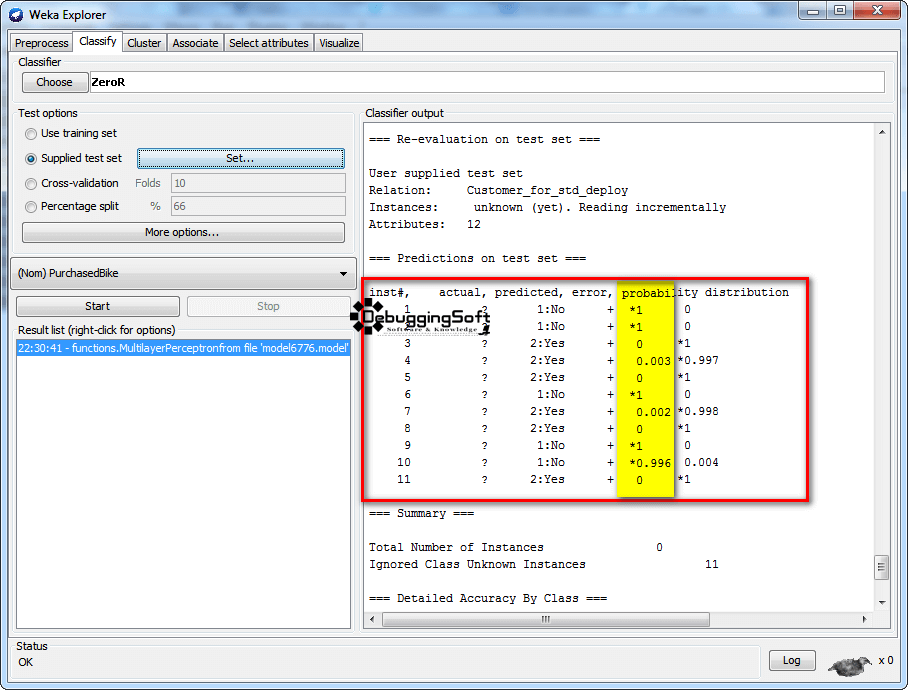Viewport: 908px width, 690px height.
Task: Click the Weka bird status icon
Action: click(x=850, y=665)
